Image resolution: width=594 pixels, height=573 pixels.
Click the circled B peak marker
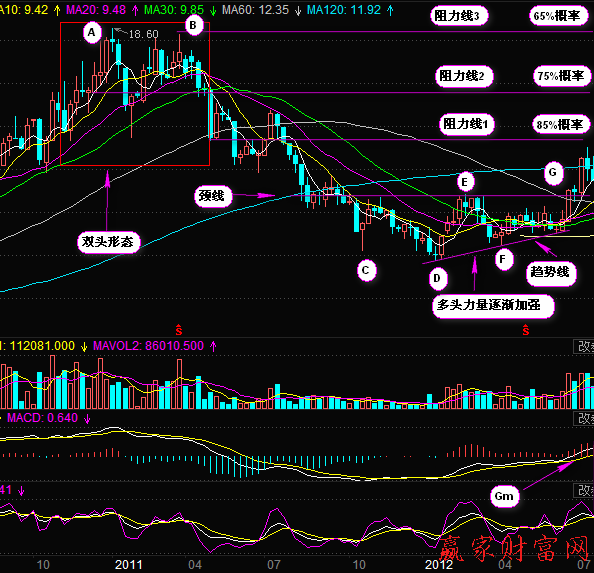194,25
